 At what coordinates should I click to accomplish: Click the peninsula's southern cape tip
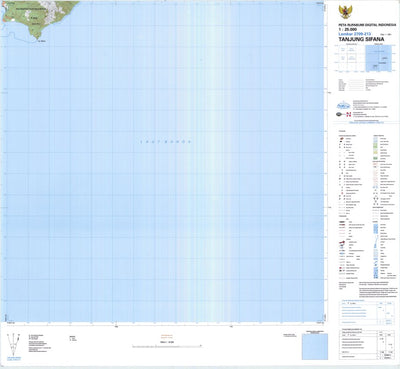click(37, 38)
